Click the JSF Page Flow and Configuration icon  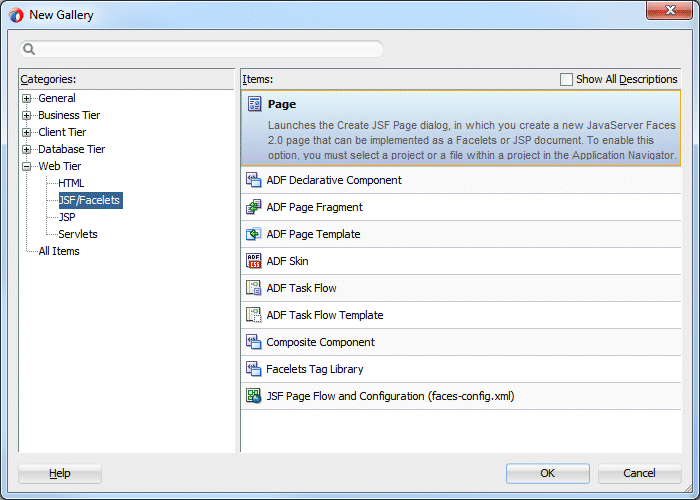click(x=254, y=396)
